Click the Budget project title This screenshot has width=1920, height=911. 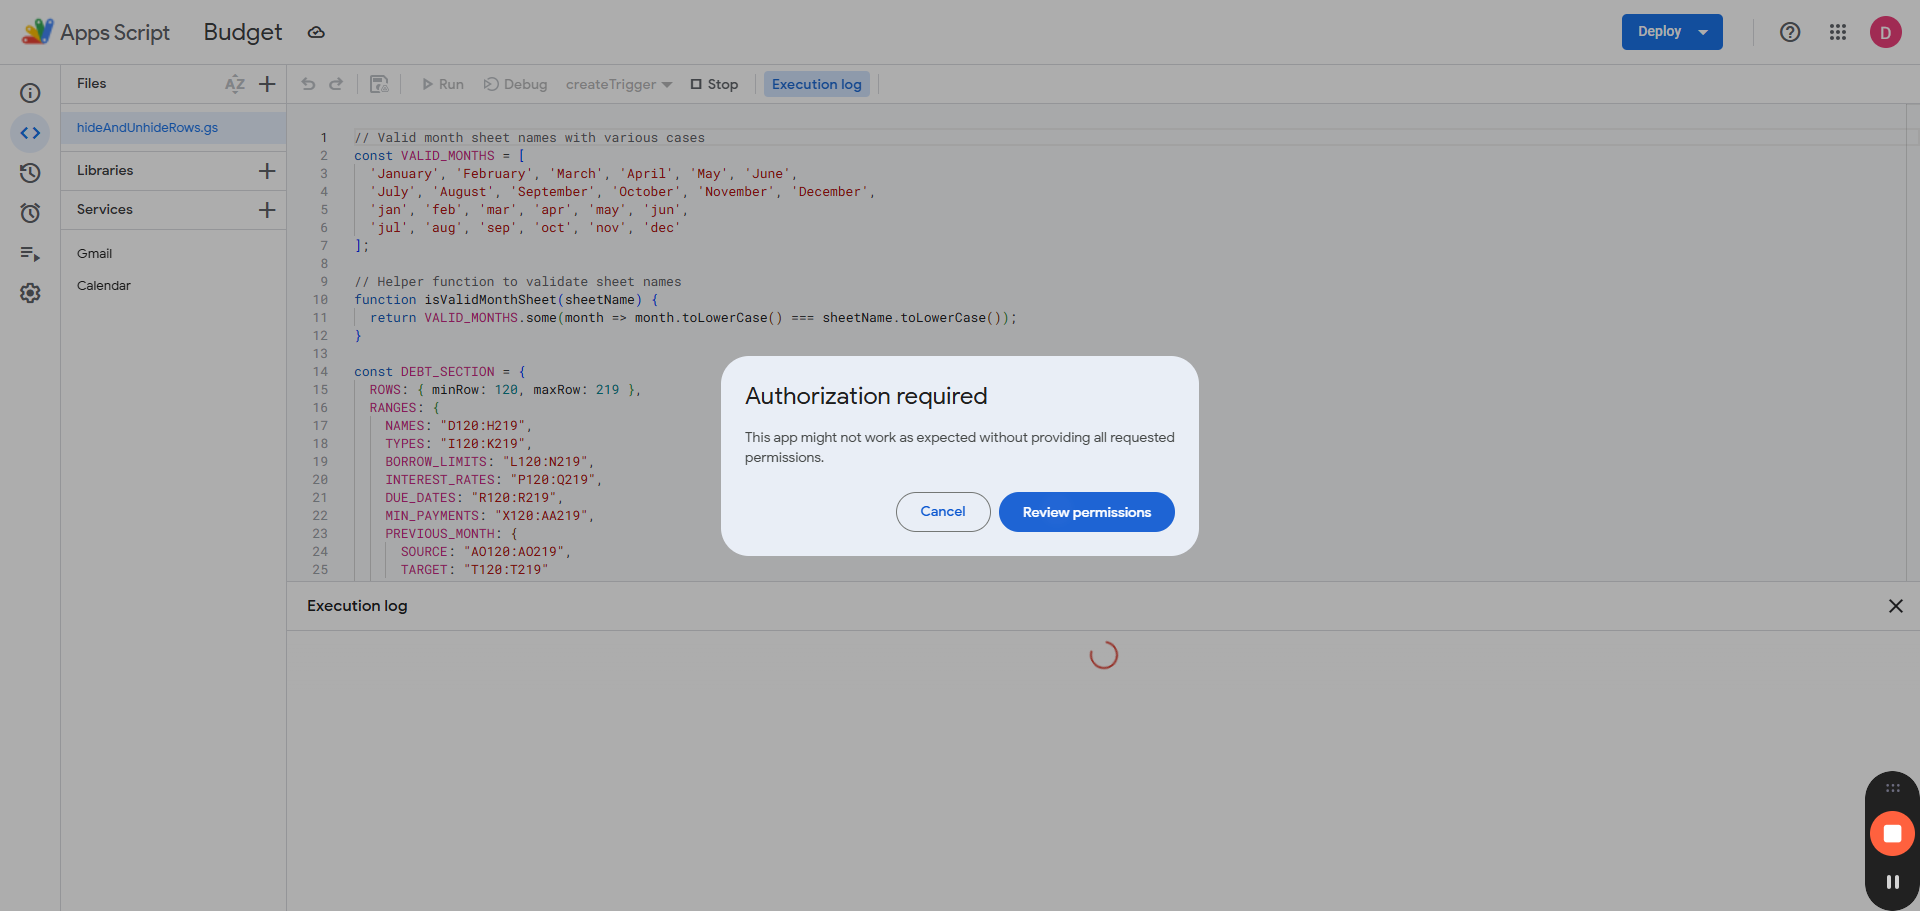243,32
